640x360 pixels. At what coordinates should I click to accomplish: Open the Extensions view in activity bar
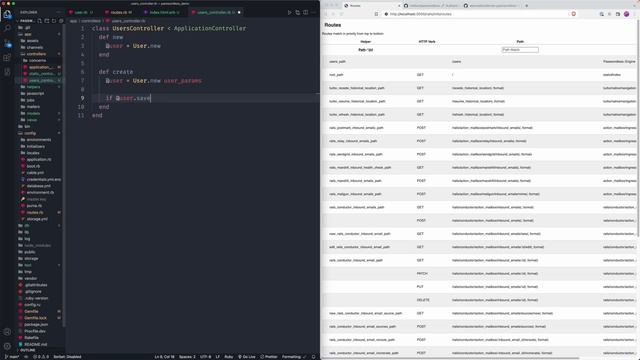tap(7, 57)
